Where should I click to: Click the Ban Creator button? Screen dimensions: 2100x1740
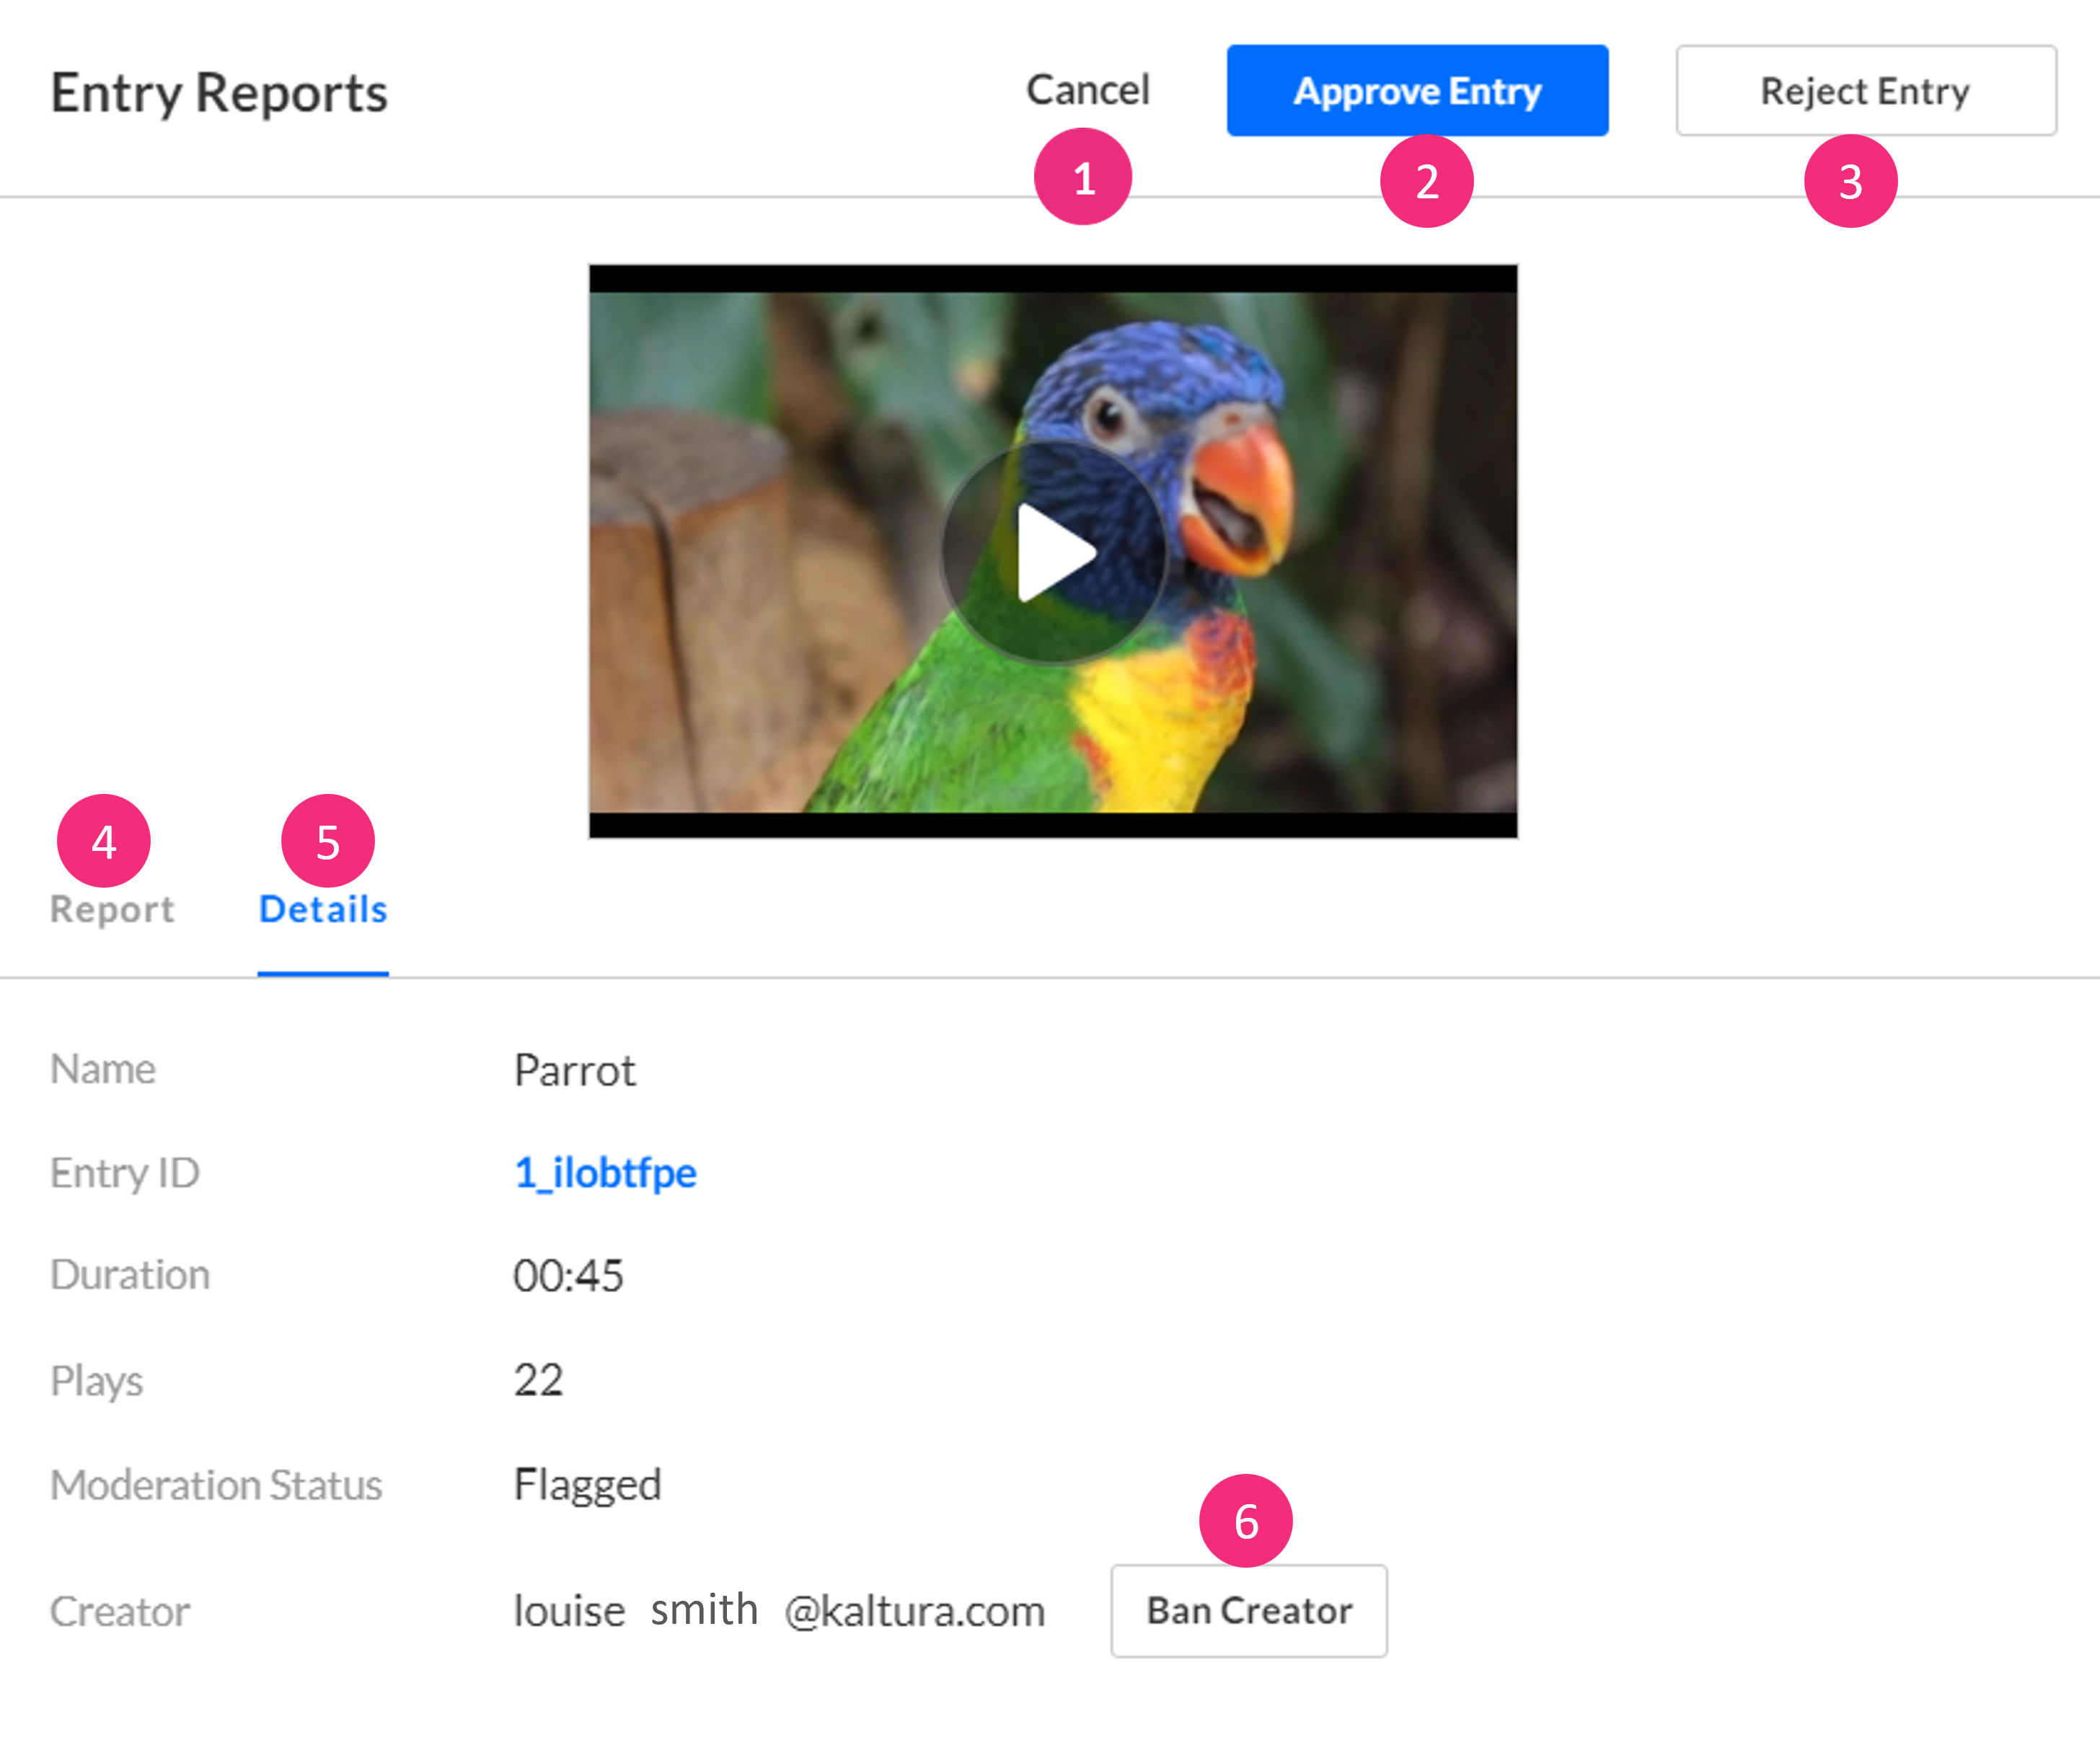1248,1610
